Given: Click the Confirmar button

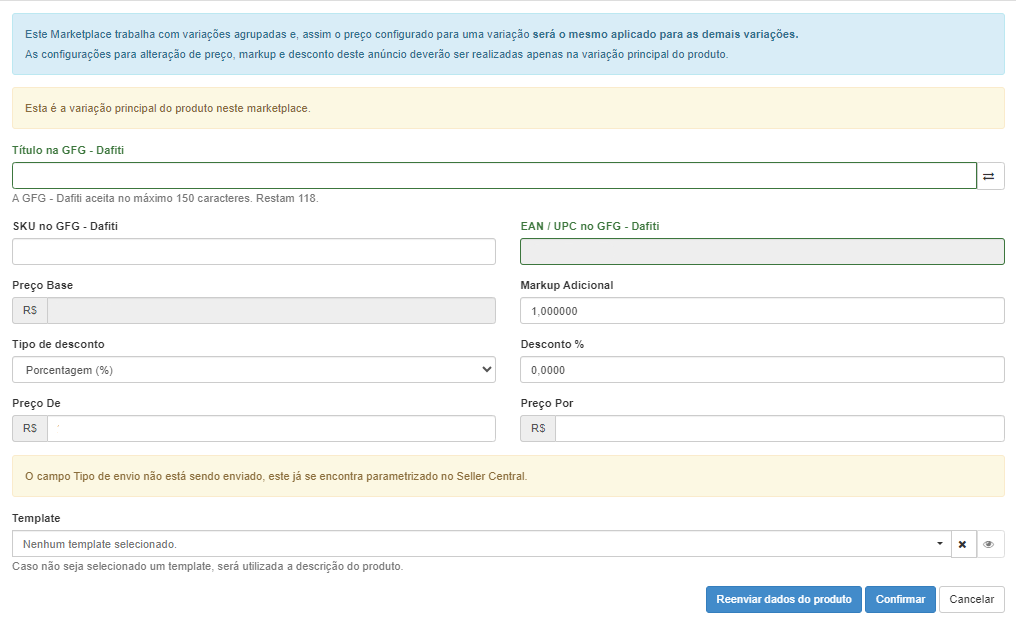Looking at the screenshot, I should [900, 599].
